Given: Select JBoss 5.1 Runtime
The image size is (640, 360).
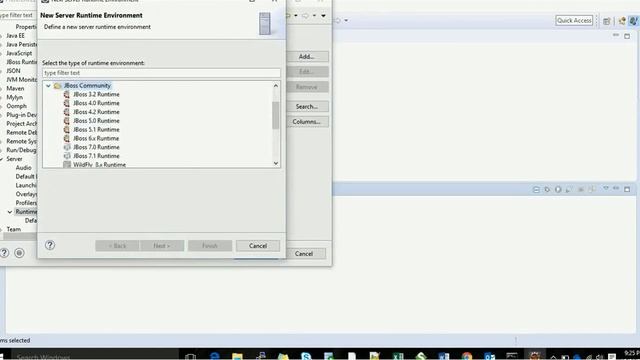Looking at the screenshot, I should 96,129.
